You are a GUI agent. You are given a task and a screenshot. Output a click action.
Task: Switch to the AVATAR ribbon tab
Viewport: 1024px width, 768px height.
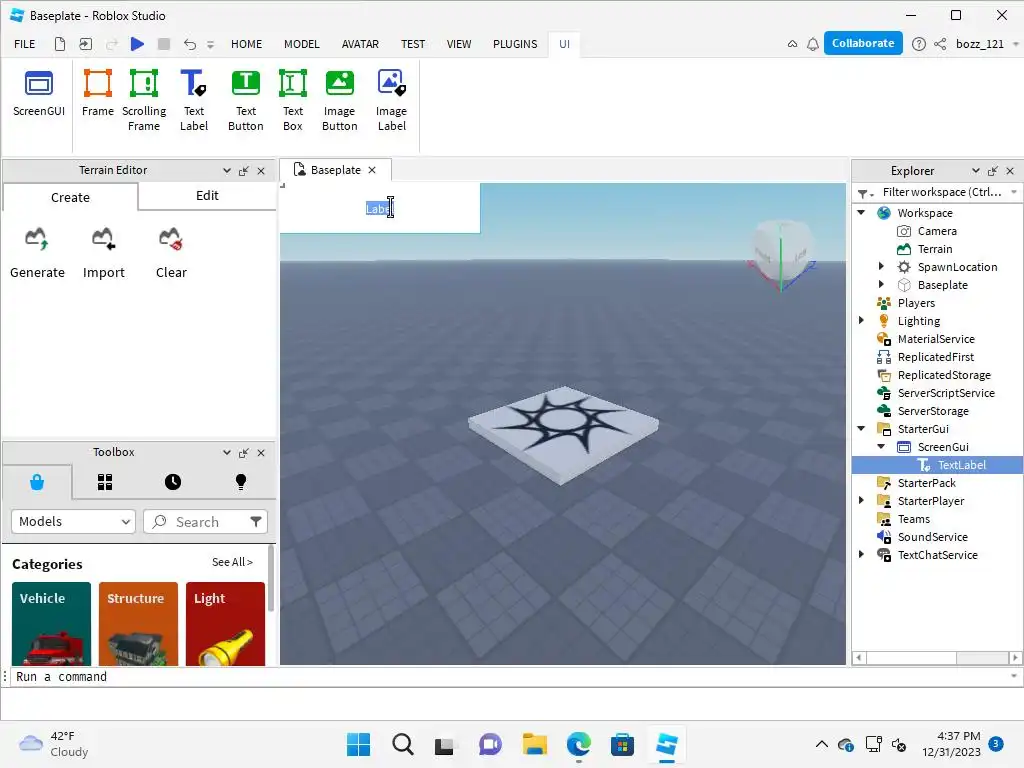[360, 44]
